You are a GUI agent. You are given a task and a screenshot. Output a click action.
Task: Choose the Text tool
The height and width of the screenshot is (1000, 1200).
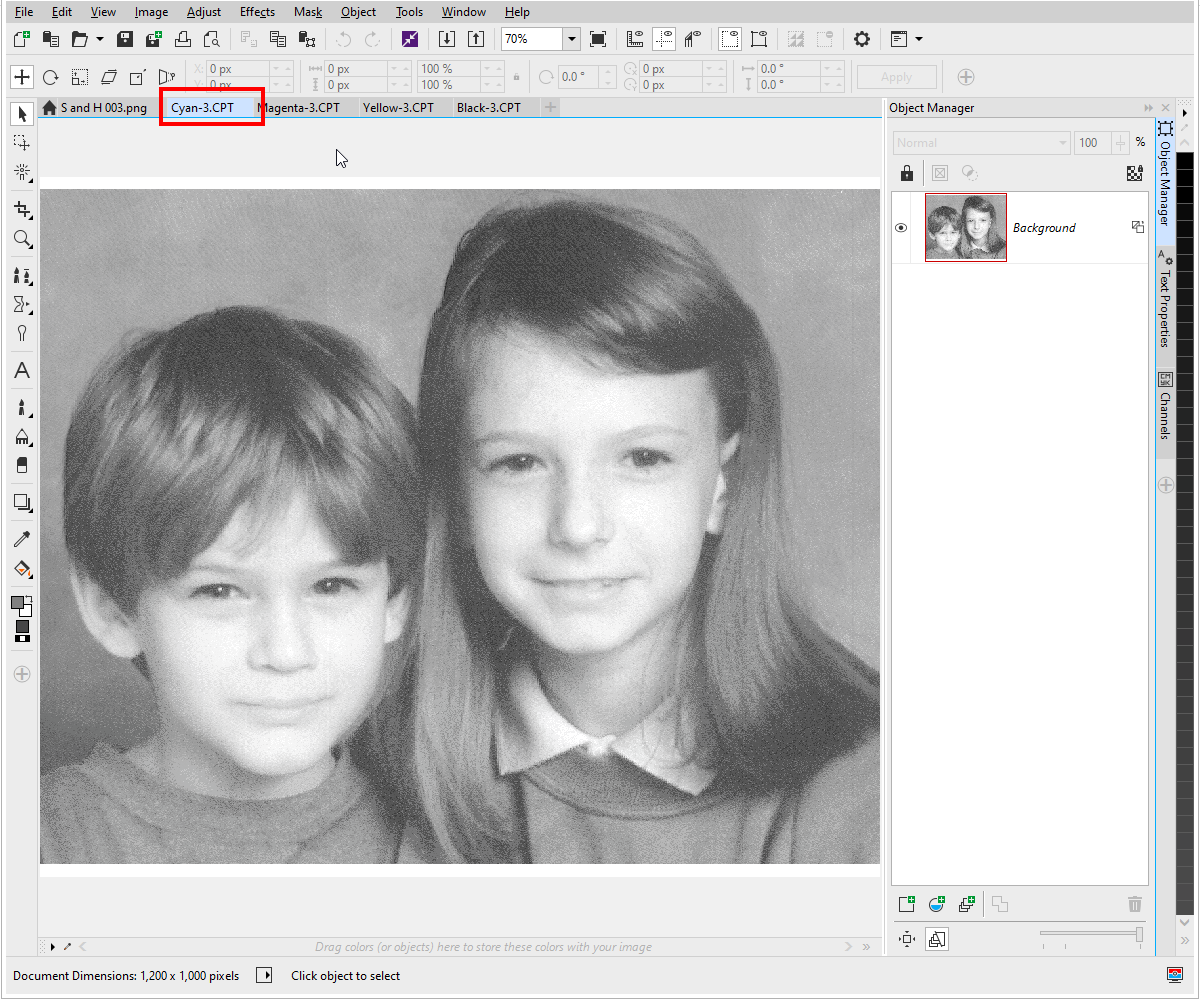click(x=22, y=370)
